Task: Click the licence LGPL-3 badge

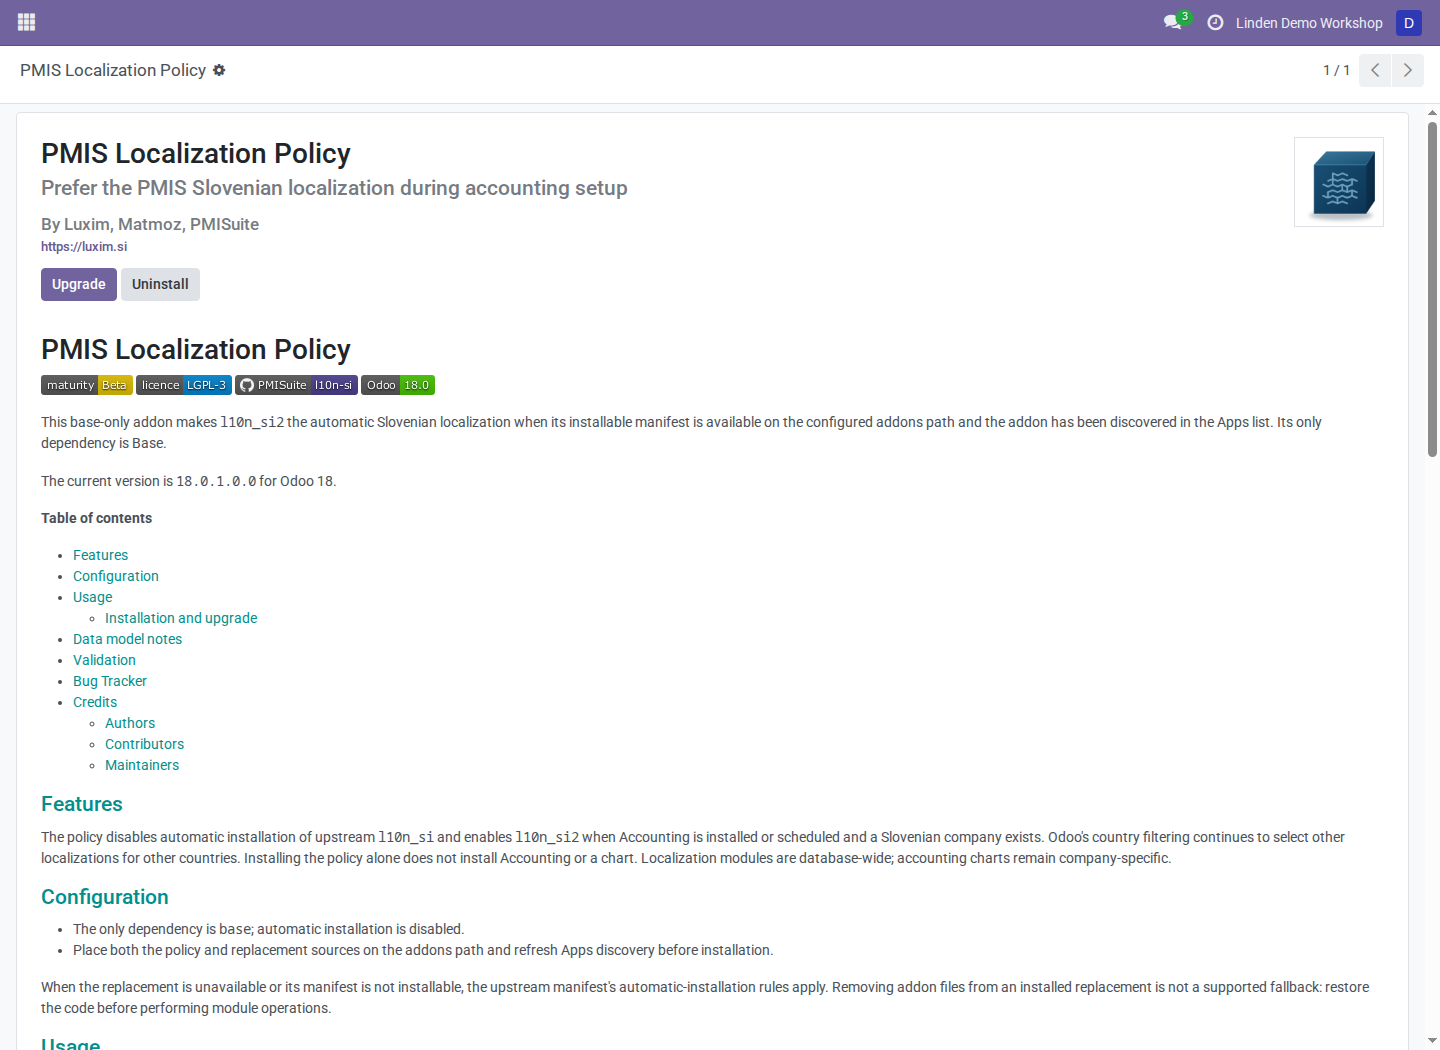Action: [x=184, y=385]
